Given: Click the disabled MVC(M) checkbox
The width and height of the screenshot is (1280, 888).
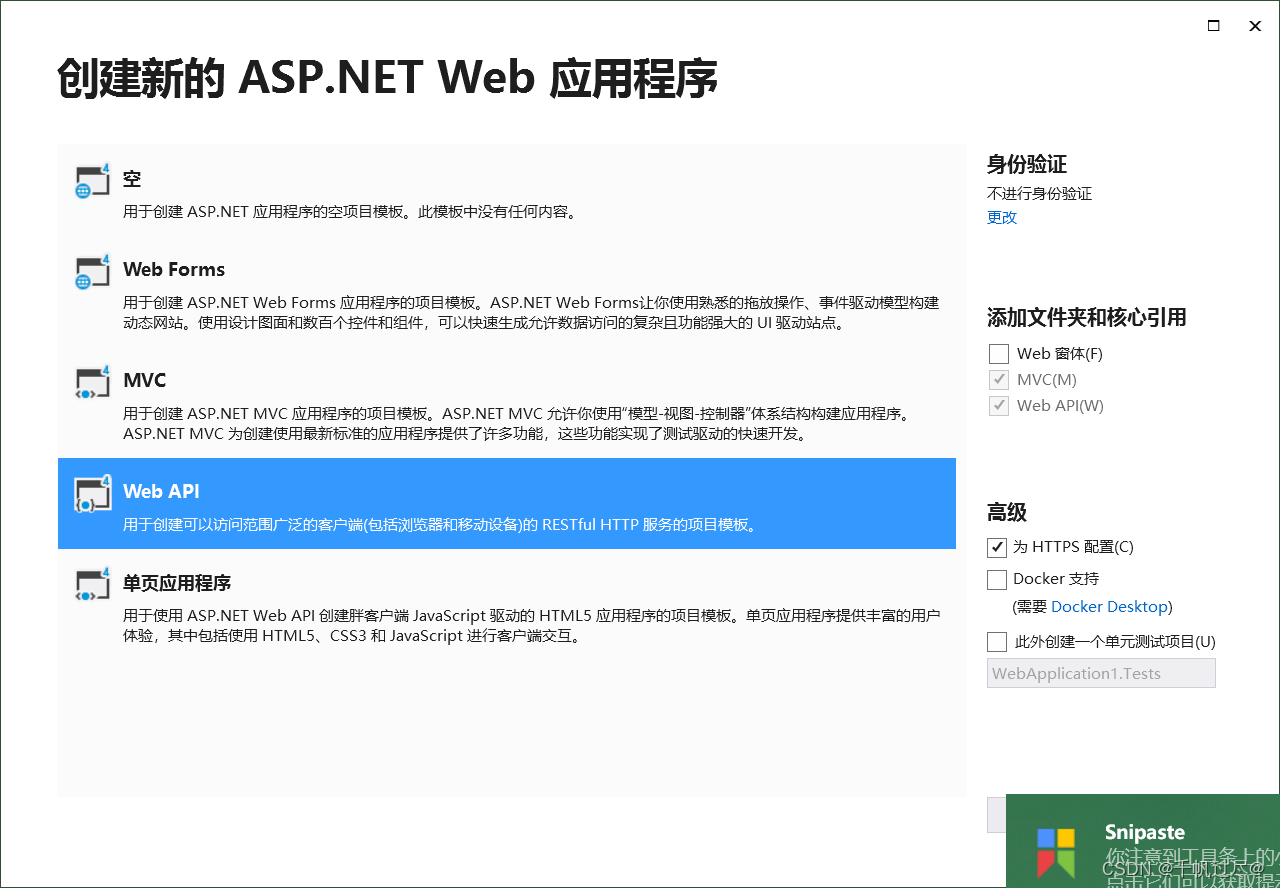Looking at the screenshot, I should point(998,380).
